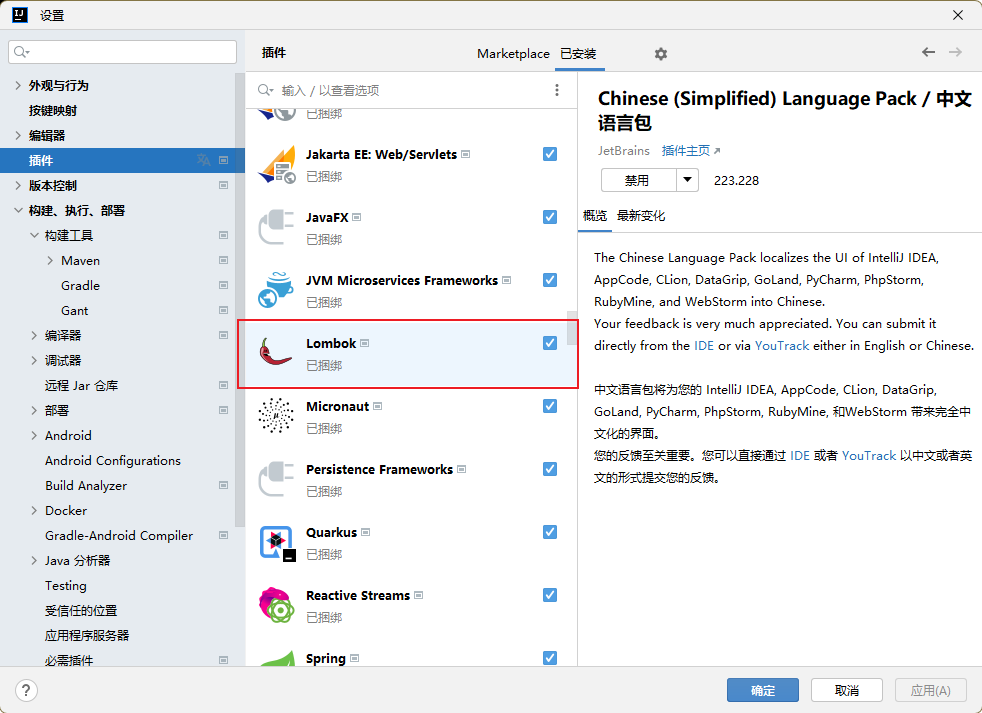
Task: Go back using the left arrow
Action: coord(928,52)
